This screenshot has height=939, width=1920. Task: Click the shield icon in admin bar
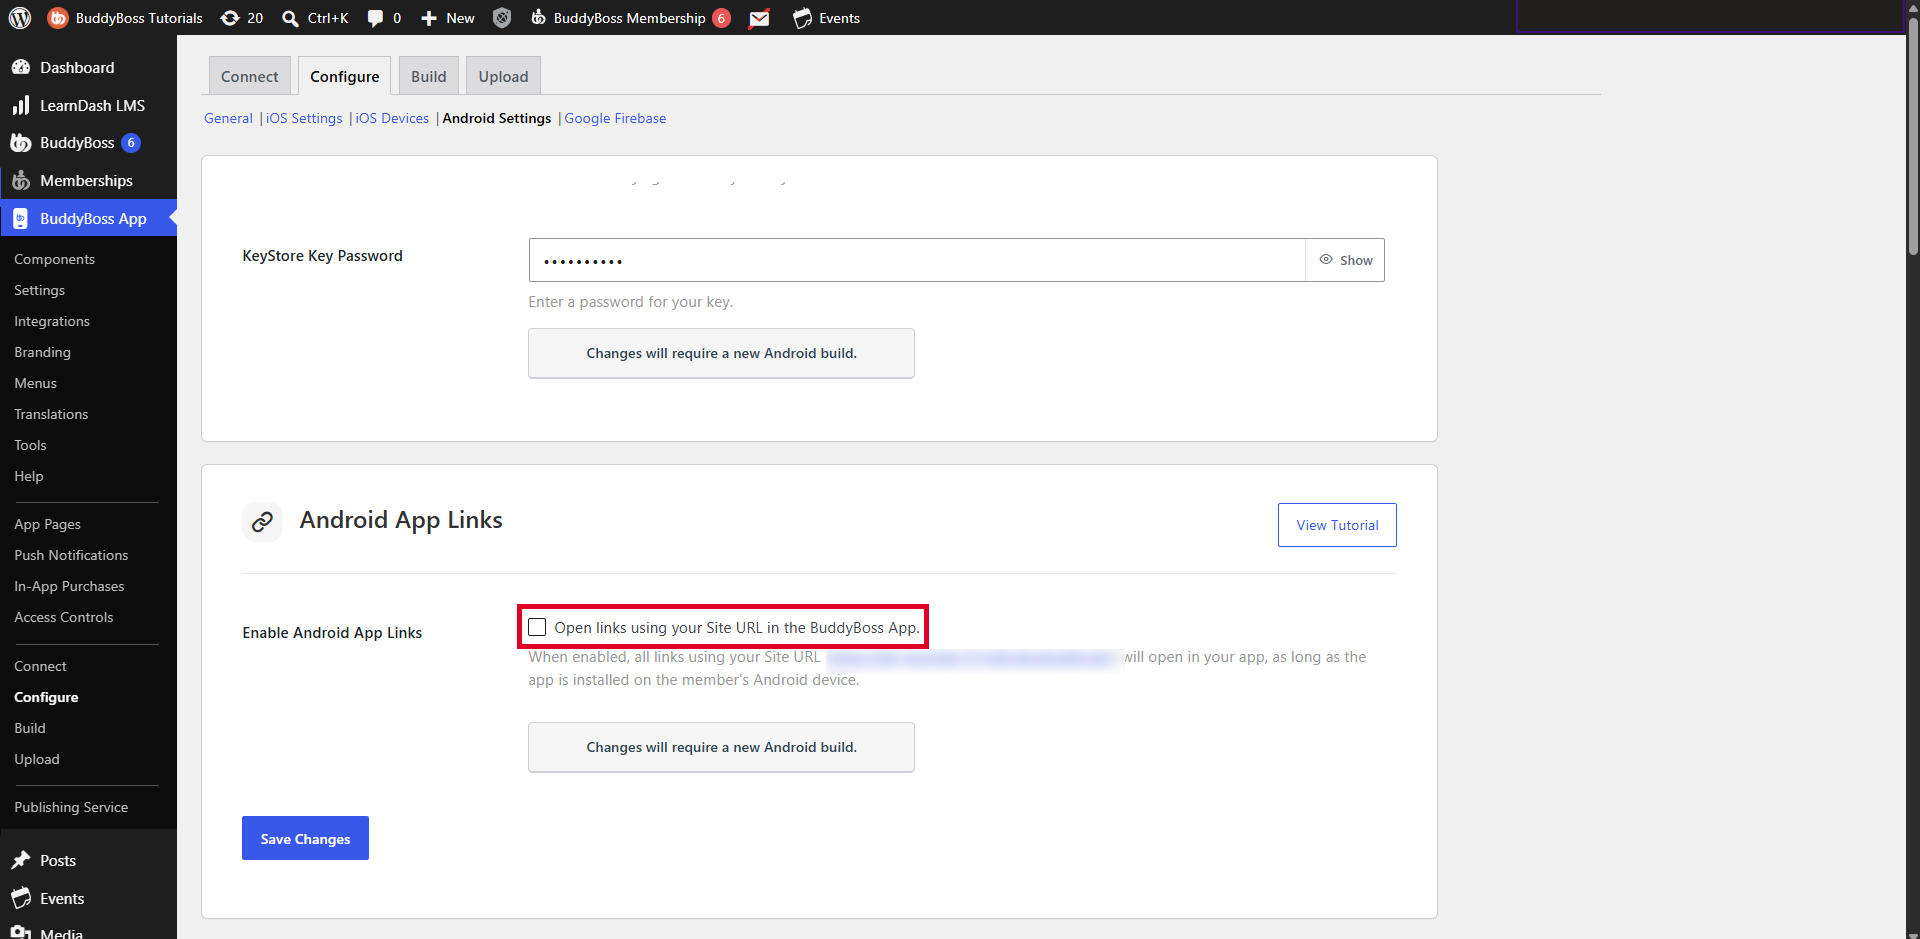[502, 18]
